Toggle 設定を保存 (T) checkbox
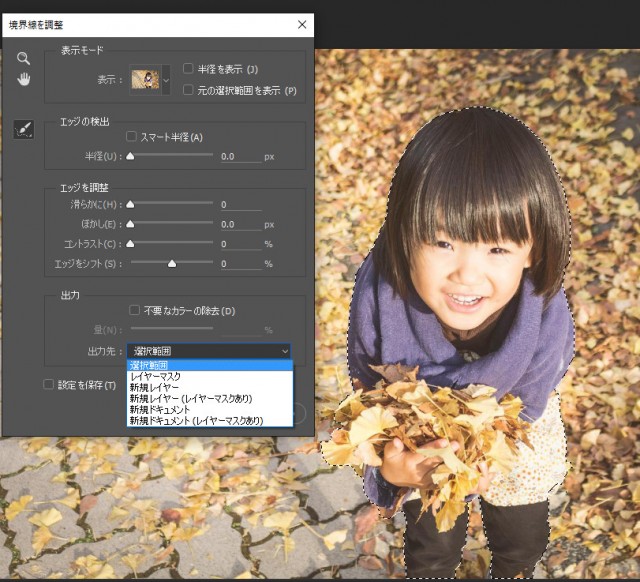 (48, 384)
